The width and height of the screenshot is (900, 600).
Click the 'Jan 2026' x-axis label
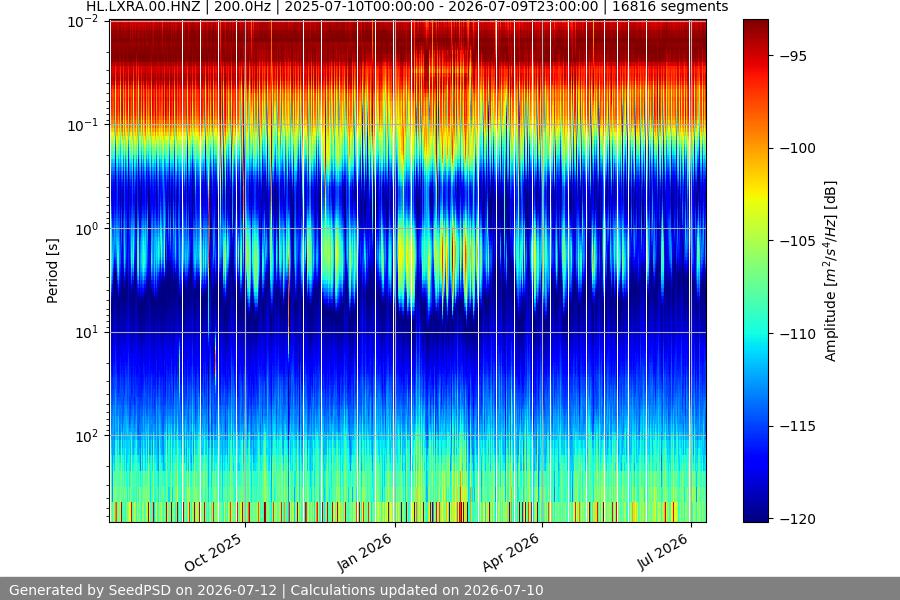364,552
